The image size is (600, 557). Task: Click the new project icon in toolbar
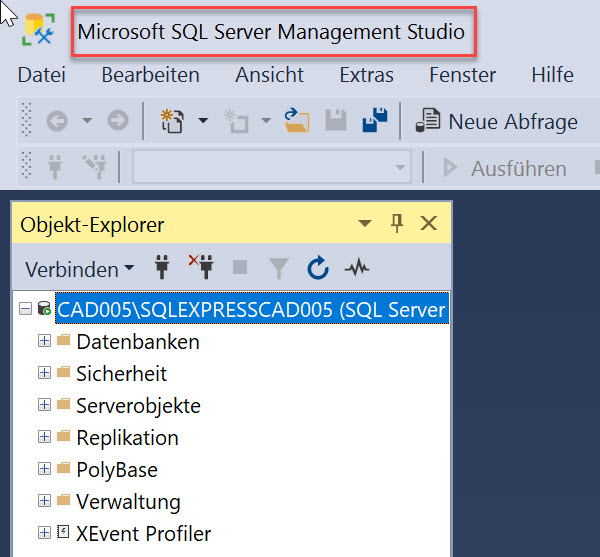point(173,121)
